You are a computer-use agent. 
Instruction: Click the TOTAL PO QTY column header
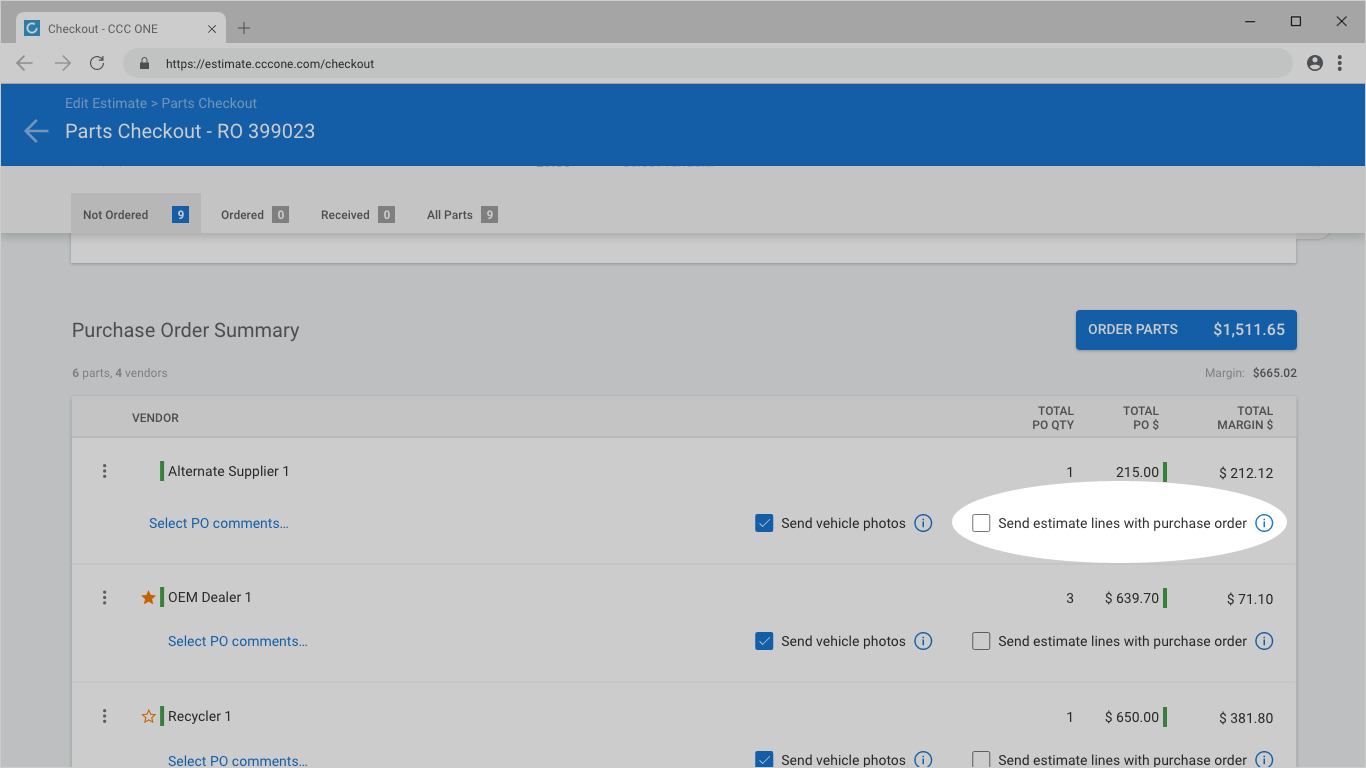point(1053,418)
